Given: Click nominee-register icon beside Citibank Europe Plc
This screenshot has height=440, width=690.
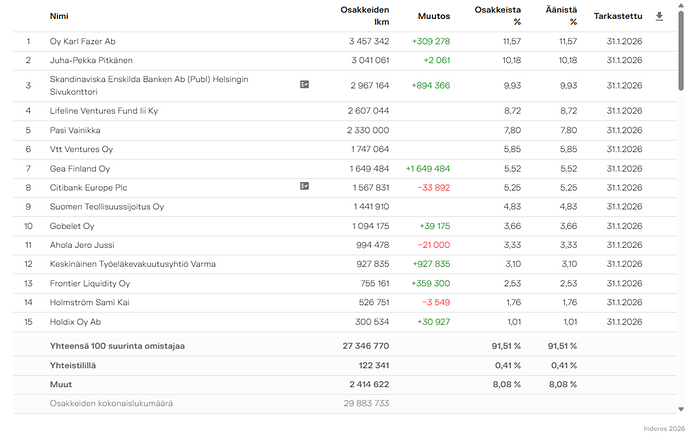Looking at the screenshot, I should point(304,186).
